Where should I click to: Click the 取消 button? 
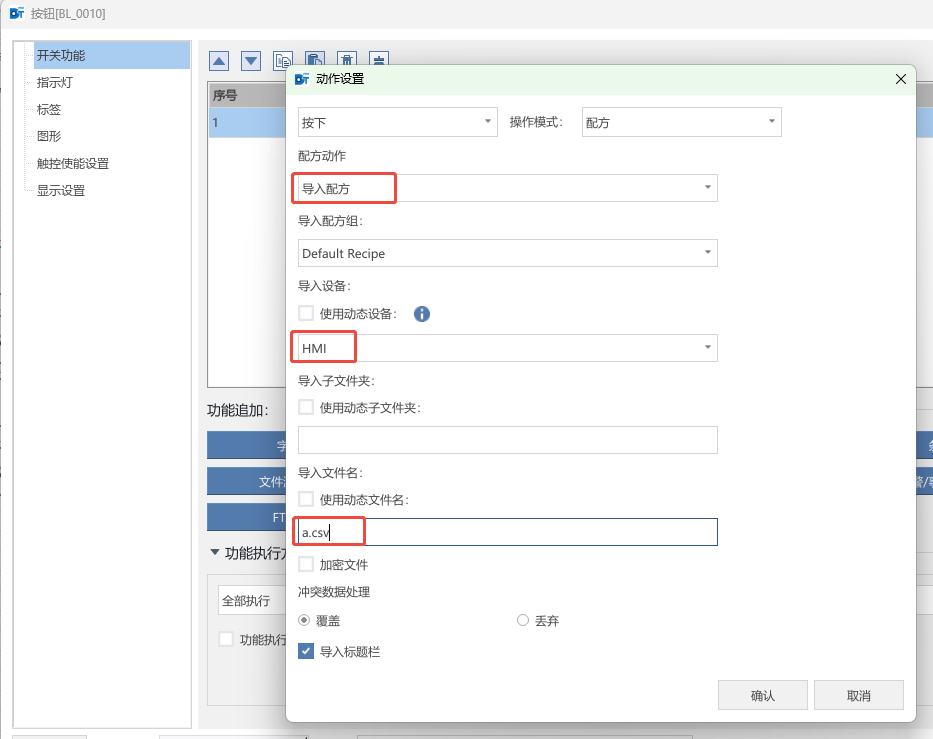pyautogui.click(x=858, y=695)
